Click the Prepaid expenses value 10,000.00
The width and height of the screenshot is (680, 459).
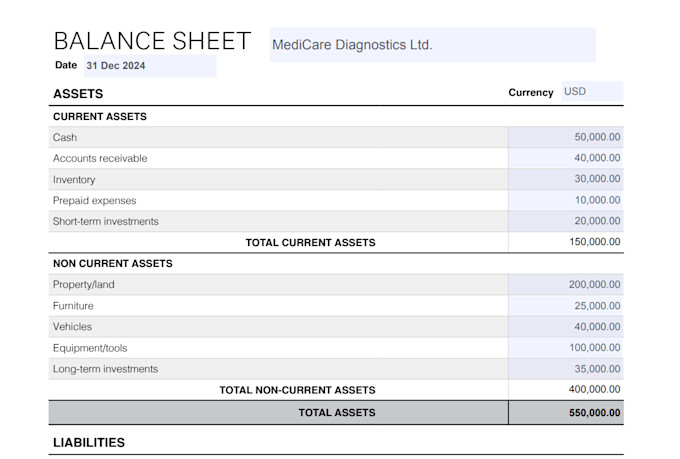pyautogui.click(x=566, y=200)
